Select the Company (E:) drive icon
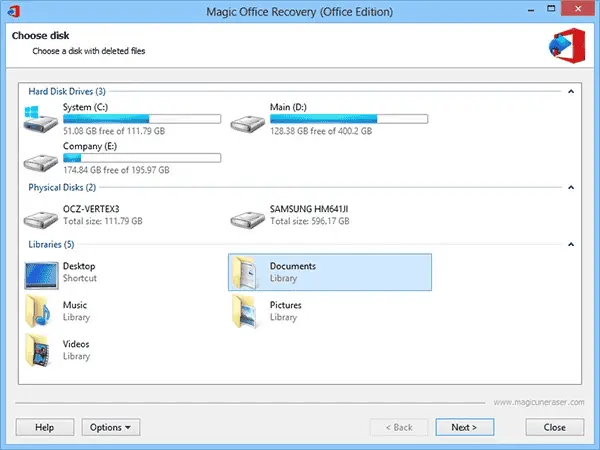Screen dimensions: 600x450 [41, 163]
